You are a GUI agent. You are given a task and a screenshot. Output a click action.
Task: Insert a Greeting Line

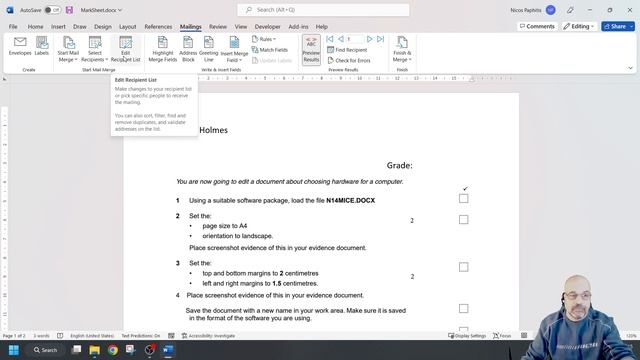click(209, 49)
